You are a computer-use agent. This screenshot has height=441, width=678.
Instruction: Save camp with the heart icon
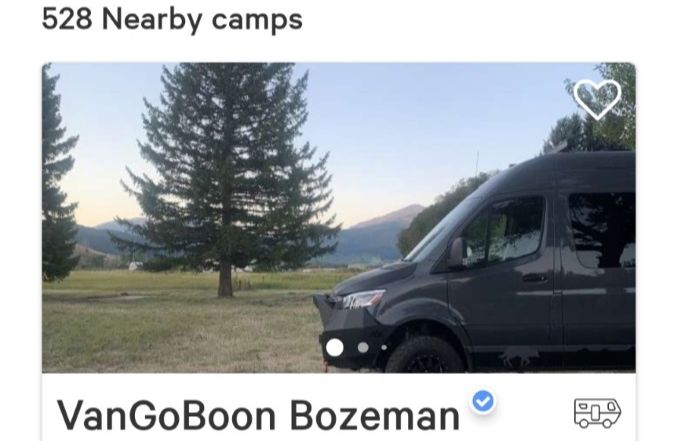click(597, 99)
